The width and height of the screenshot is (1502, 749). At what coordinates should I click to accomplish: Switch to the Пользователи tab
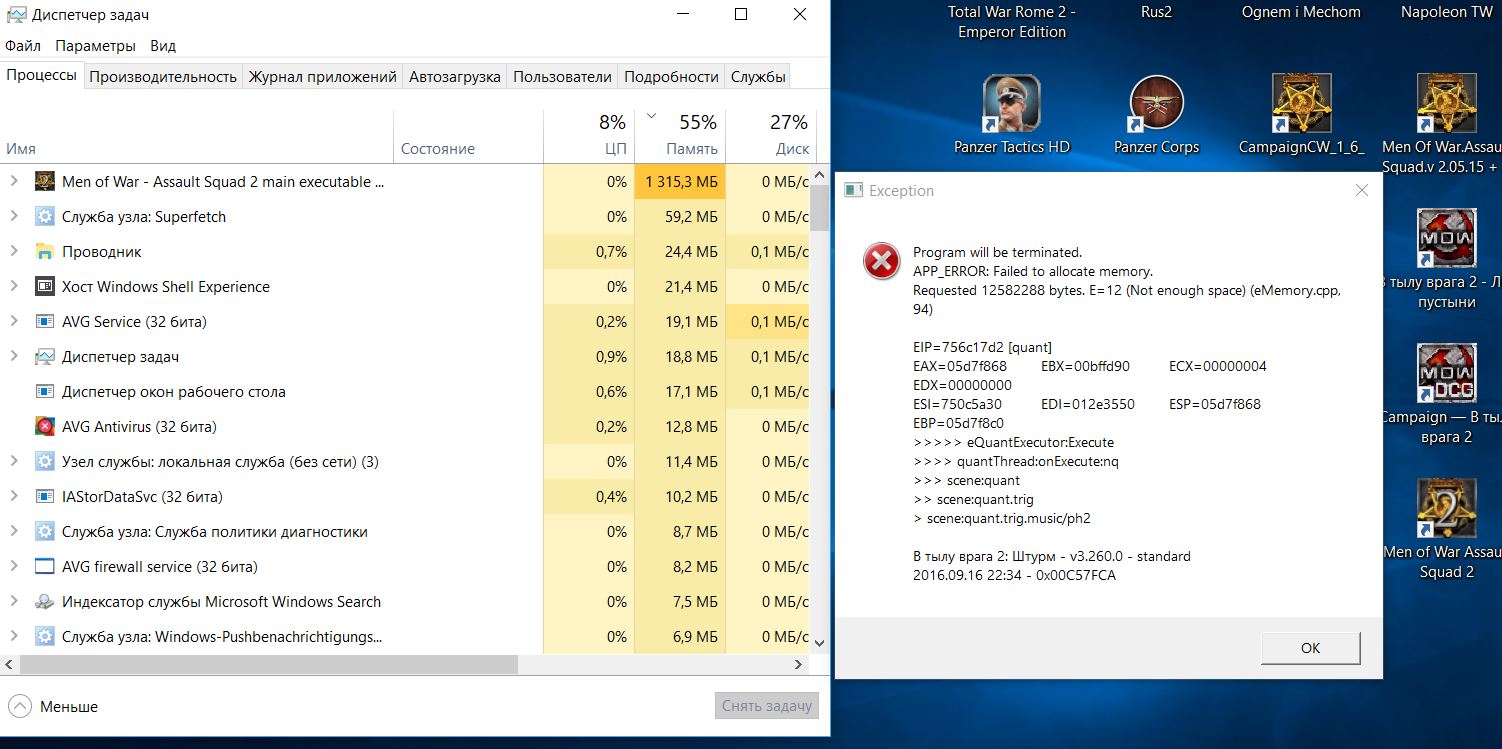(562, 77)
